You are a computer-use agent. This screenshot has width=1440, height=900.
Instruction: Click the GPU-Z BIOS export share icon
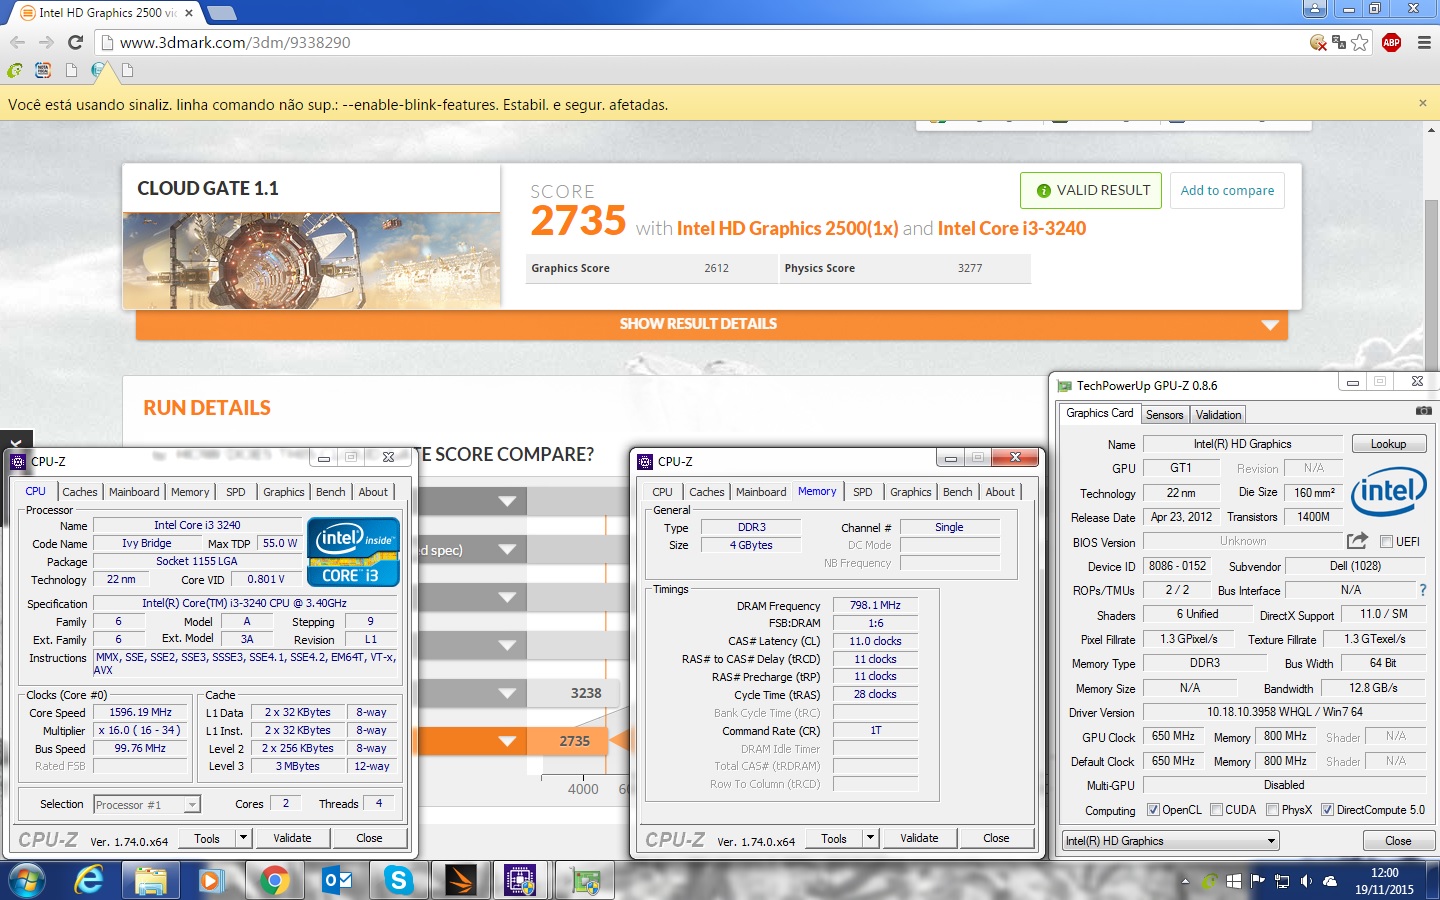pyautogui.click(x=1357, y=541)
